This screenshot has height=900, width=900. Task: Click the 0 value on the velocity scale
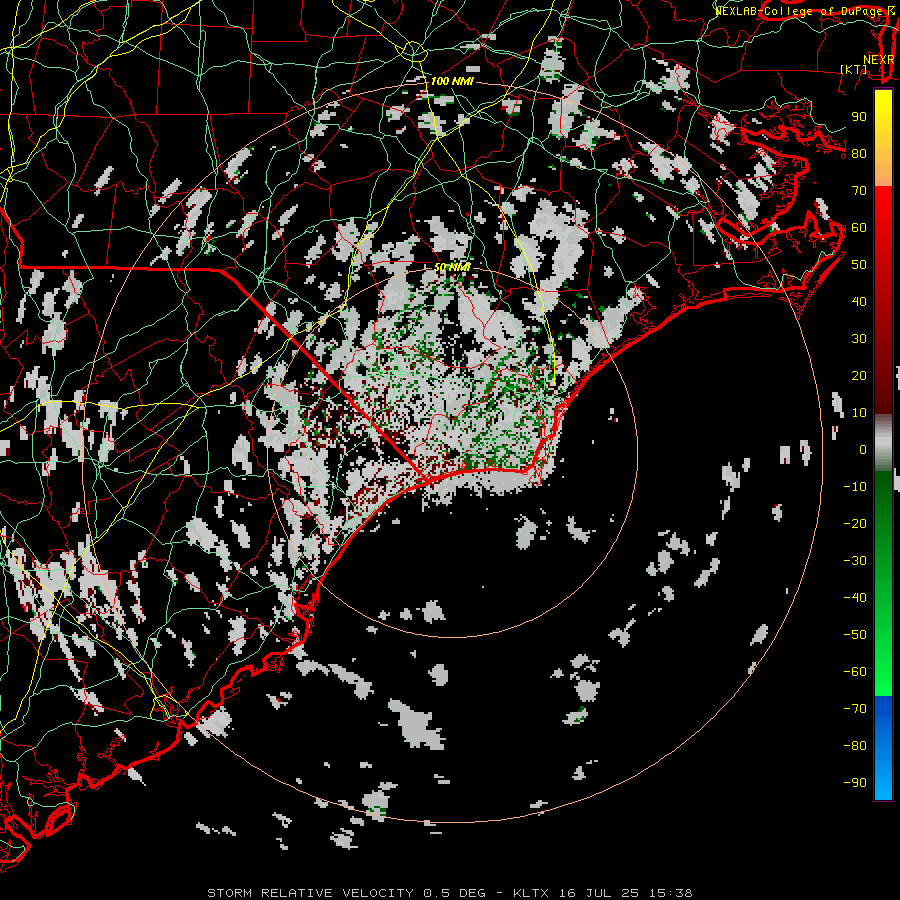pos(863,449)
